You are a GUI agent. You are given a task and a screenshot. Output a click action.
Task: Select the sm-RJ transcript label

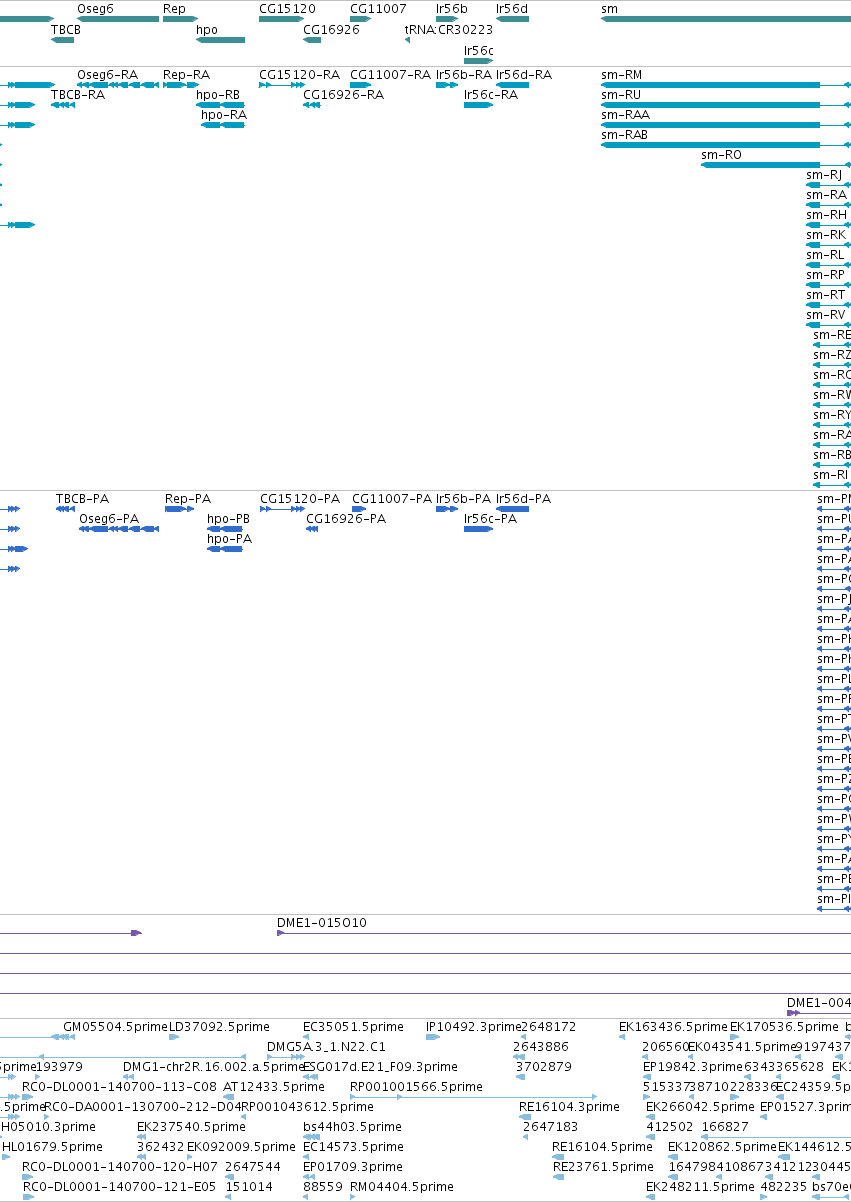tap(824, 174)
